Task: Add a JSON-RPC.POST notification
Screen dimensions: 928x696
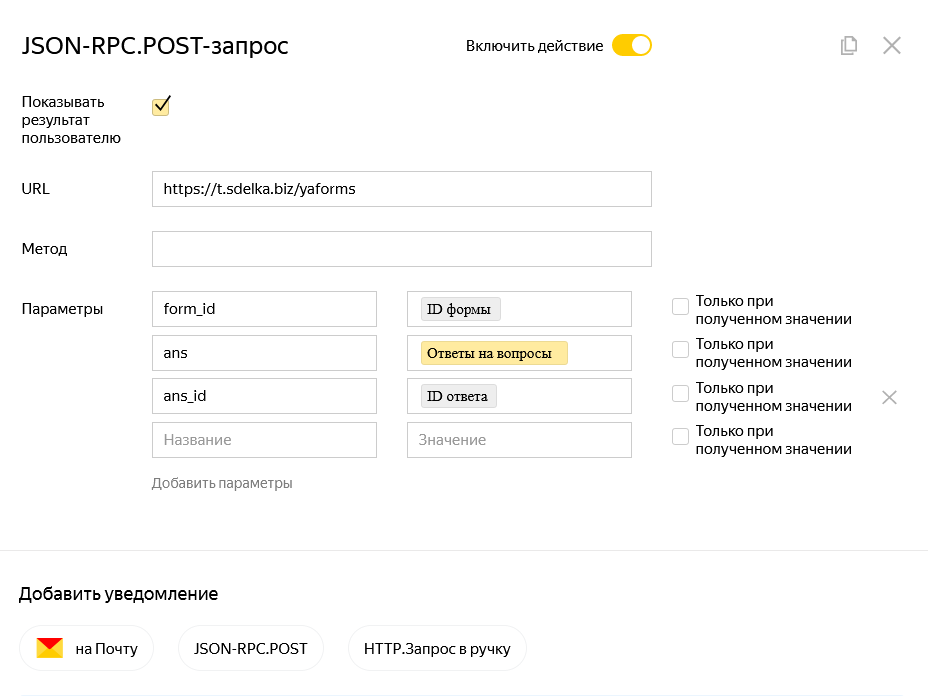Action: tap(250, 648)
